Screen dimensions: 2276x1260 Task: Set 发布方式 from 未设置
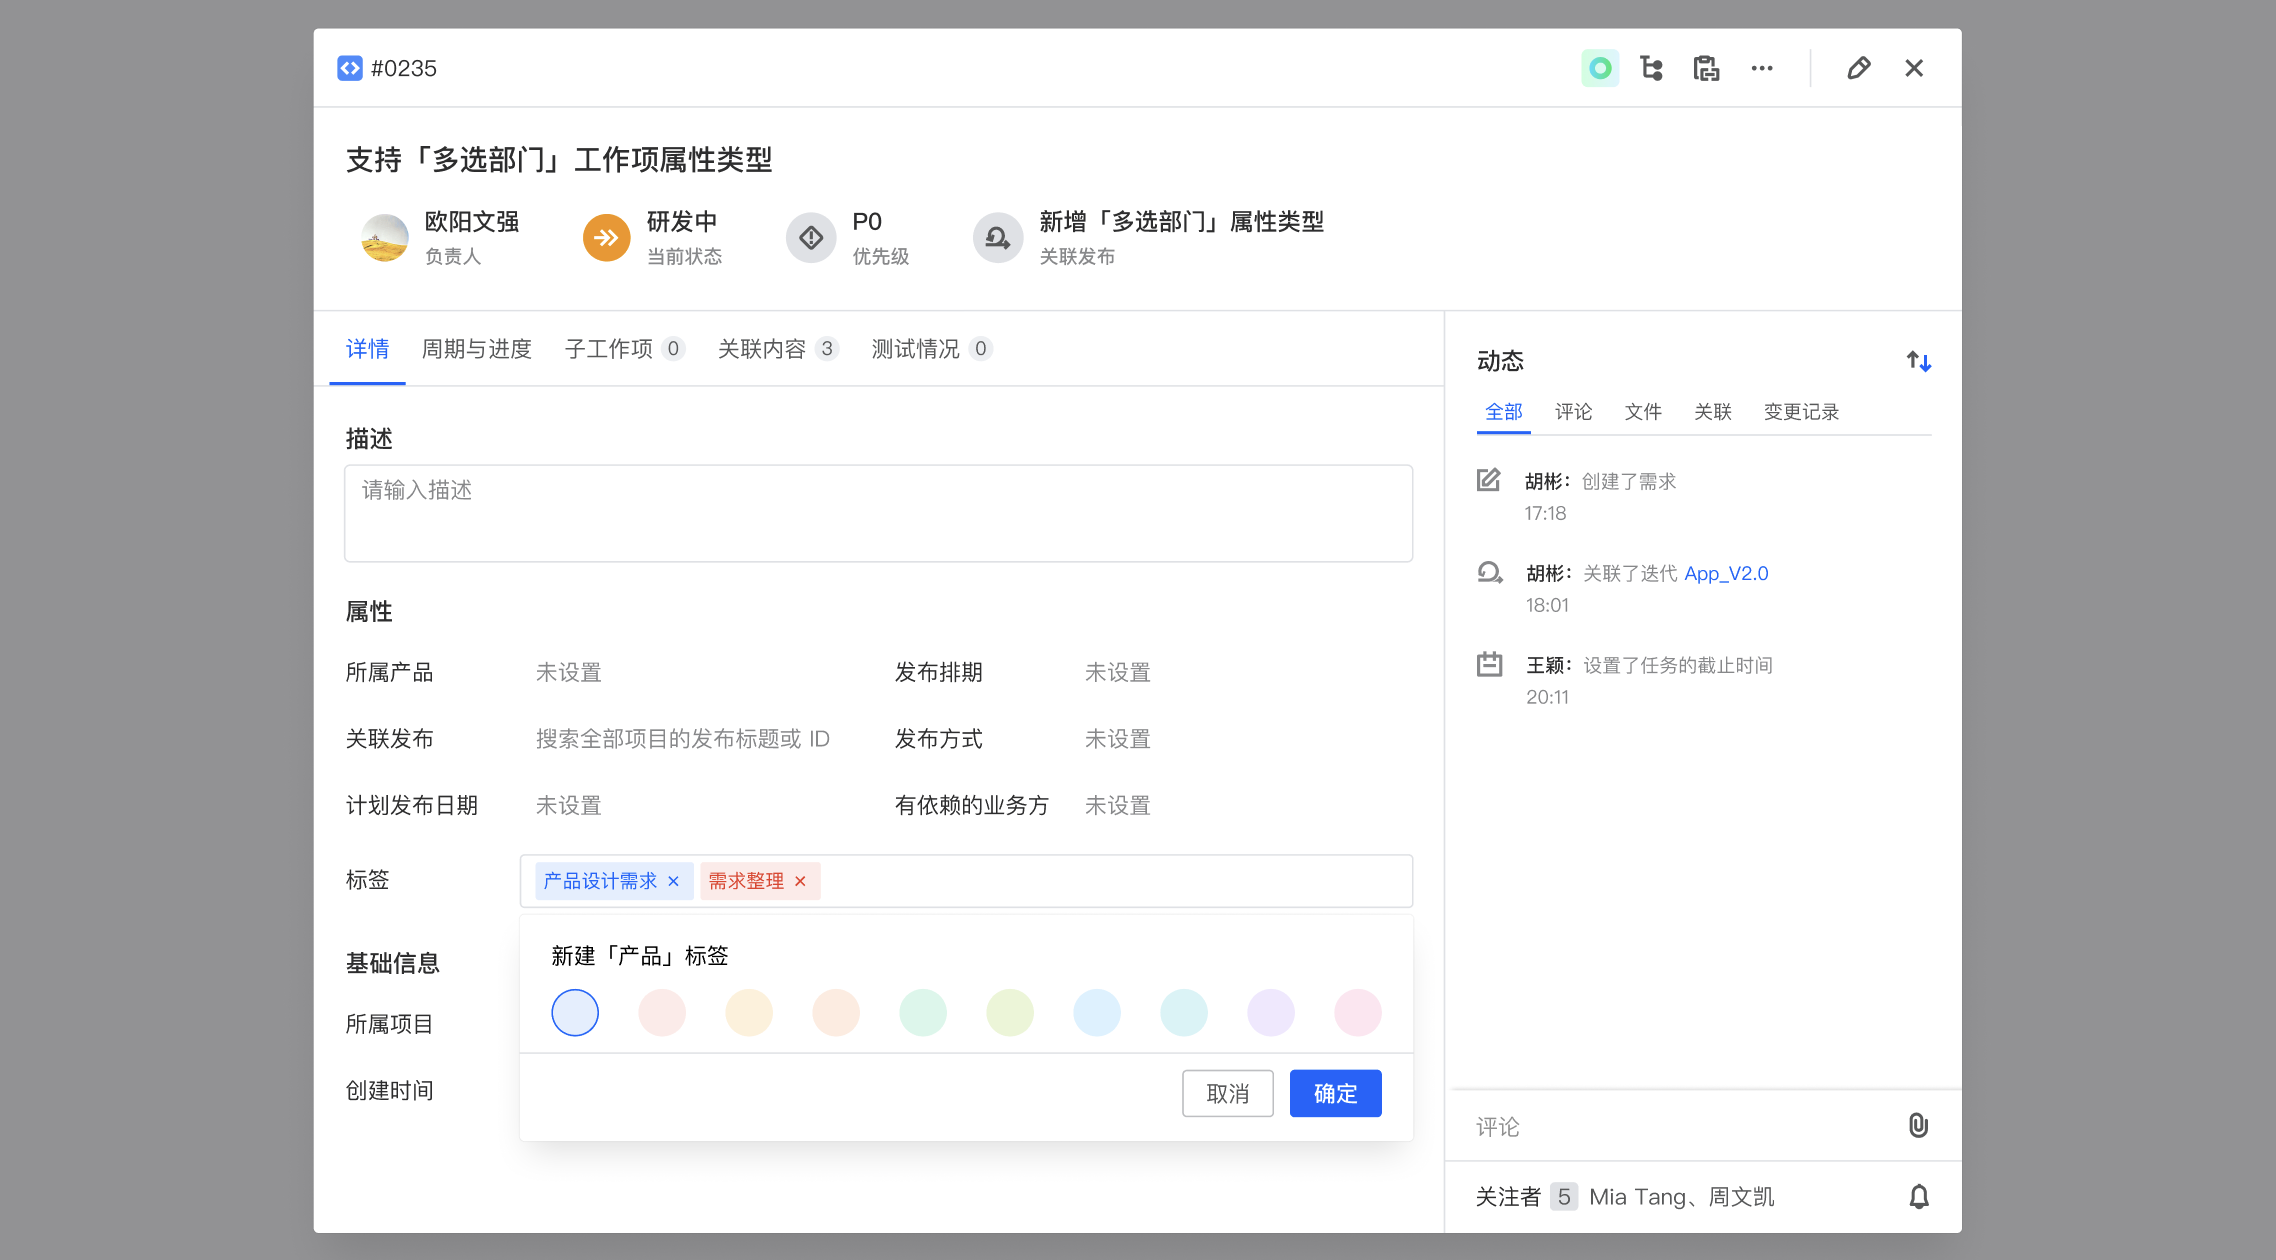[x=1117, y=738]
